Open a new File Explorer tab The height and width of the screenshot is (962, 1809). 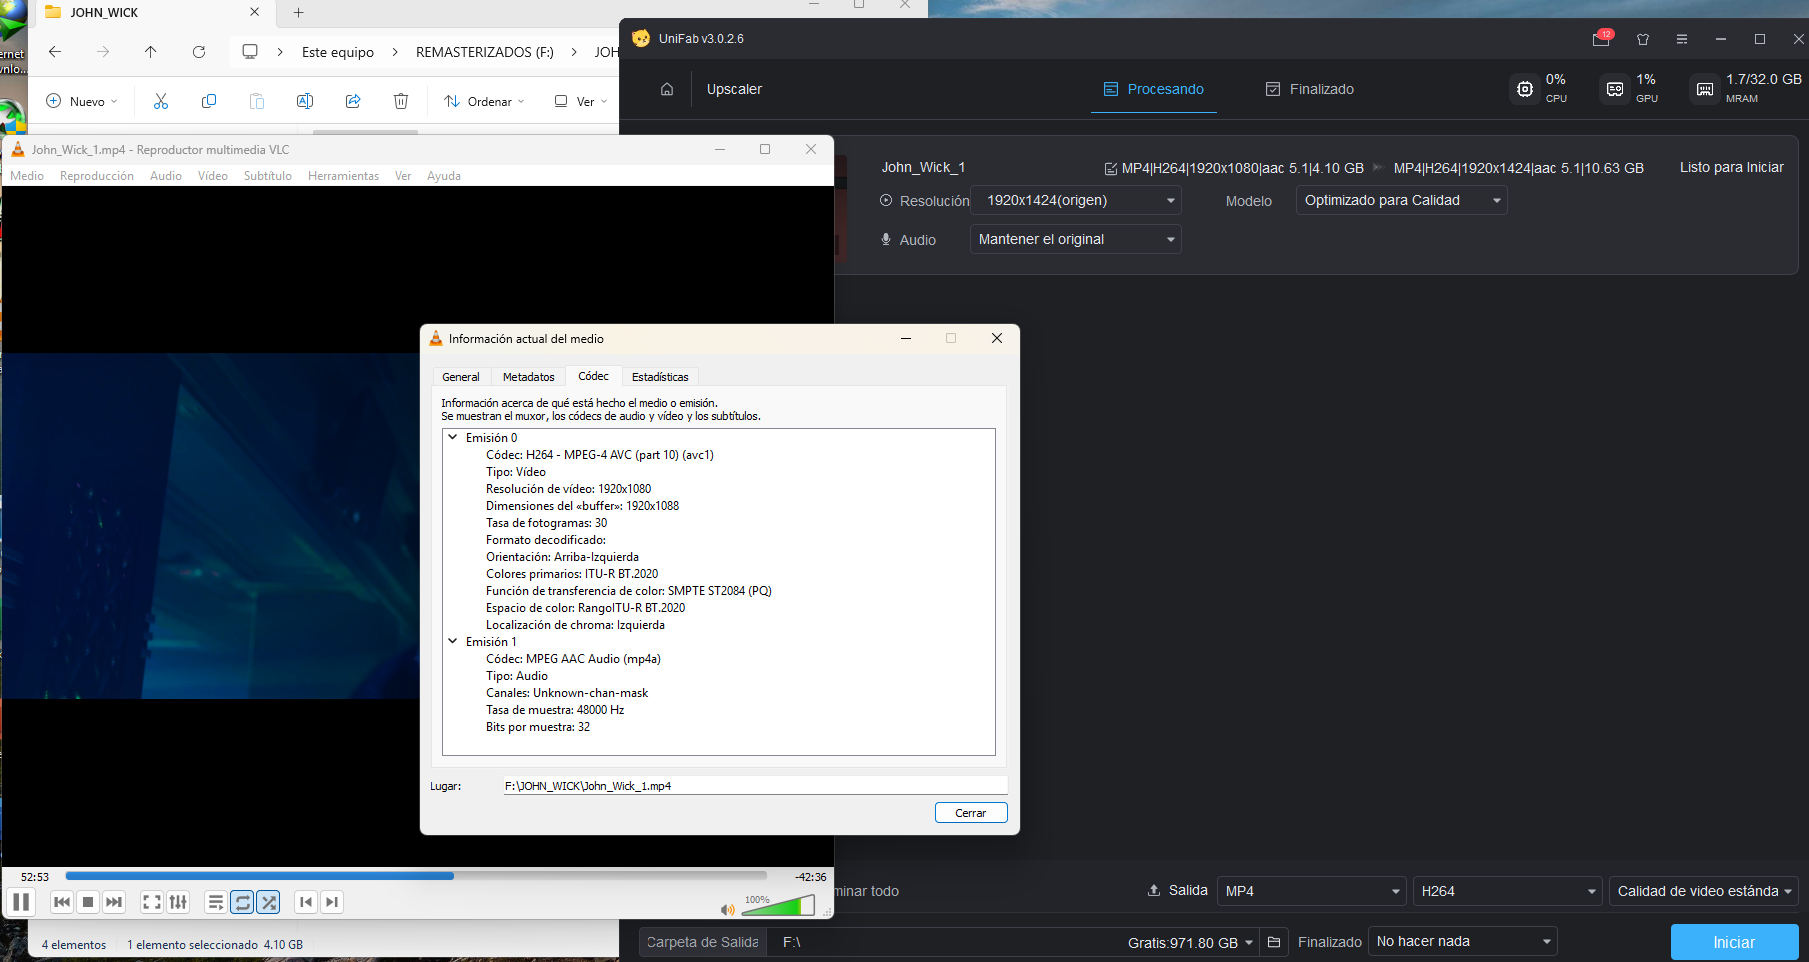298,12
